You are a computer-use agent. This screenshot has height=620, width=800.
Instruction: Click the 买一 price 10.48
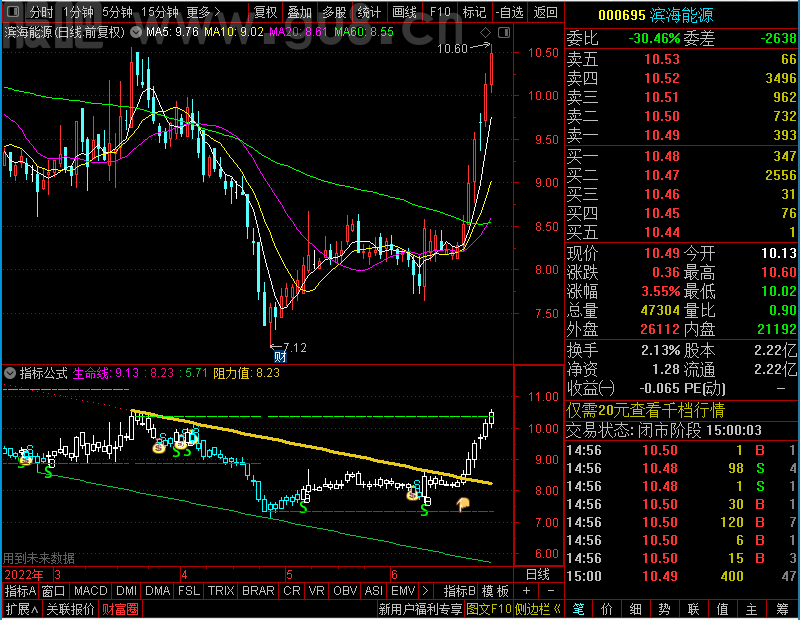[x=662, y=156]
